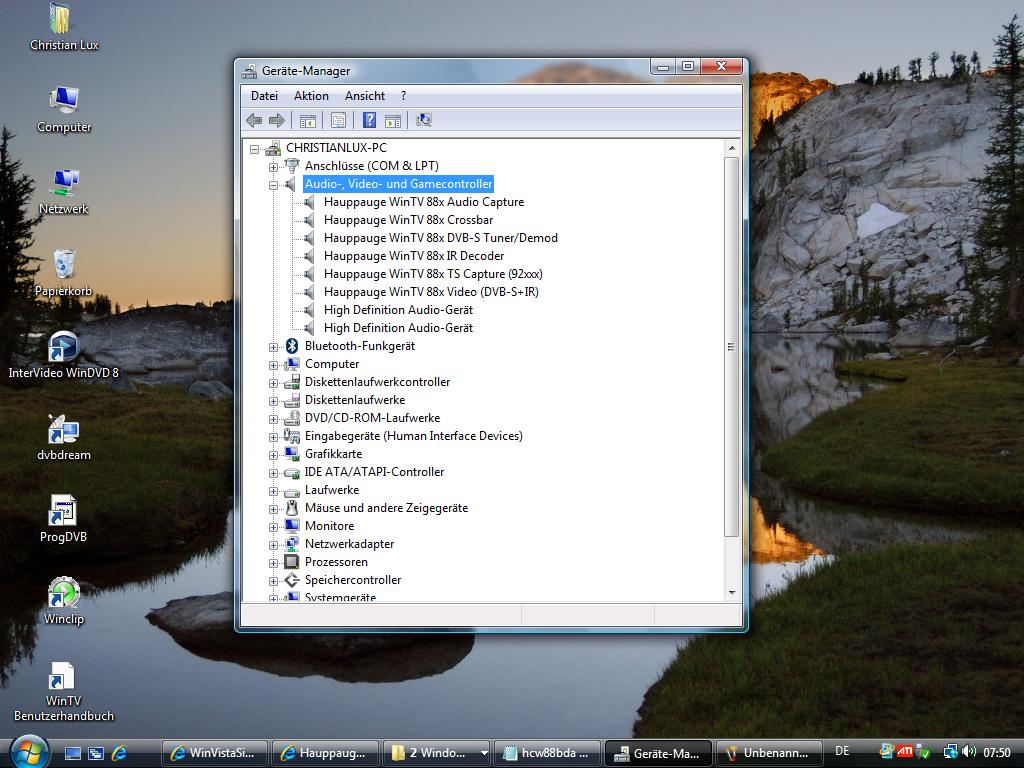1024x768 pixels.
Task: Select Hauppauge WinTV 88x Crossbar
Action: 408,220
